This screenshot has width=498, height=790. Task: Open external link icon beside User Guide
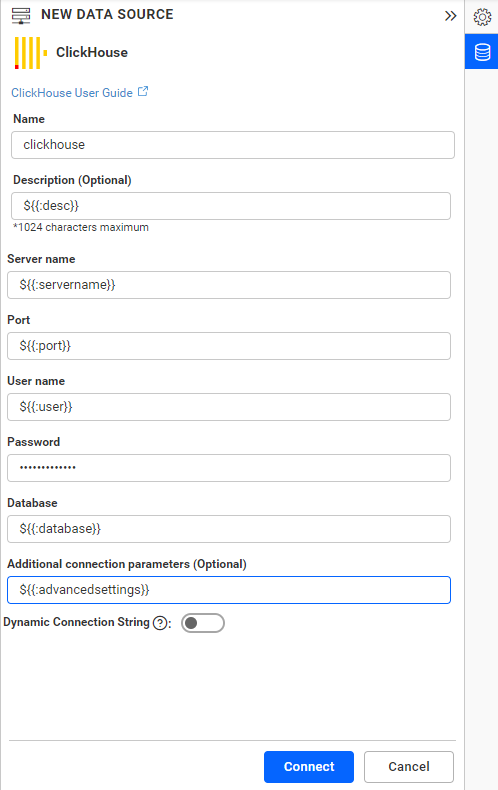pos(143,92)
